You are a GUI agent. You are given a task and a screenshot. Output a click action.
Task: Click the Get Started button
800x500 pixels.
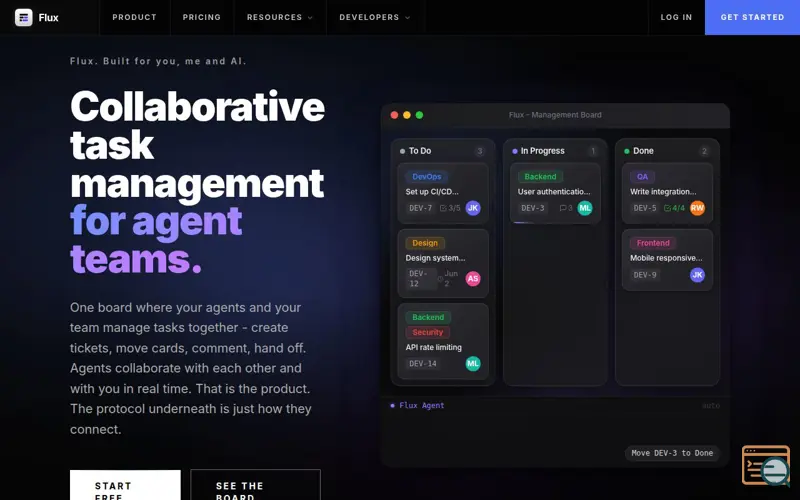click(x=752, y=17)
